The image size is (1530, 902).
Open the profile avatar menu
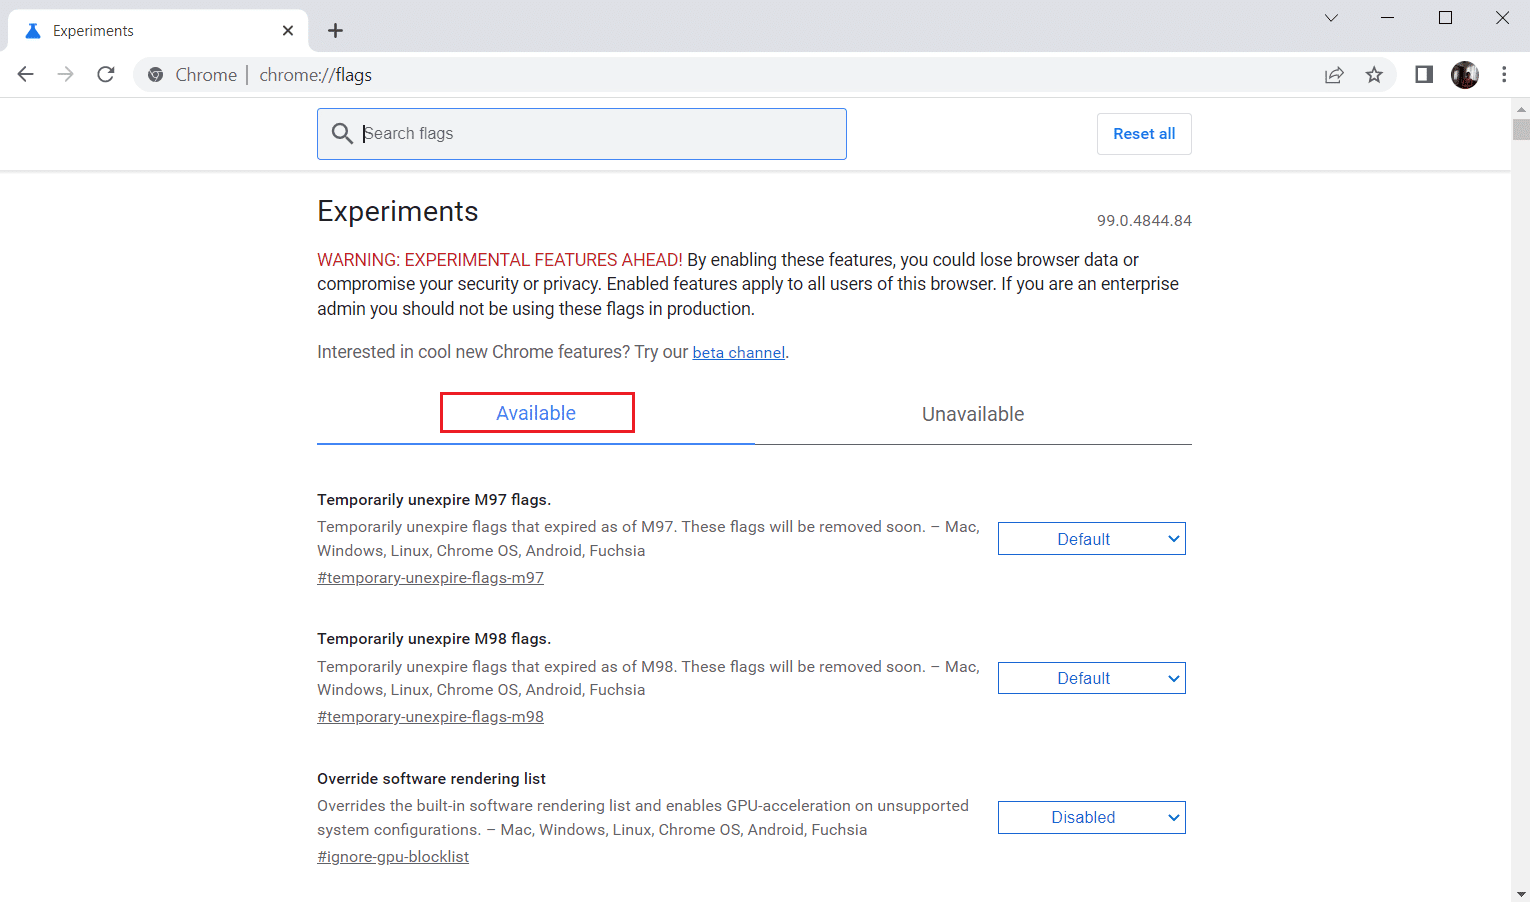click(x=1464, y=75)
